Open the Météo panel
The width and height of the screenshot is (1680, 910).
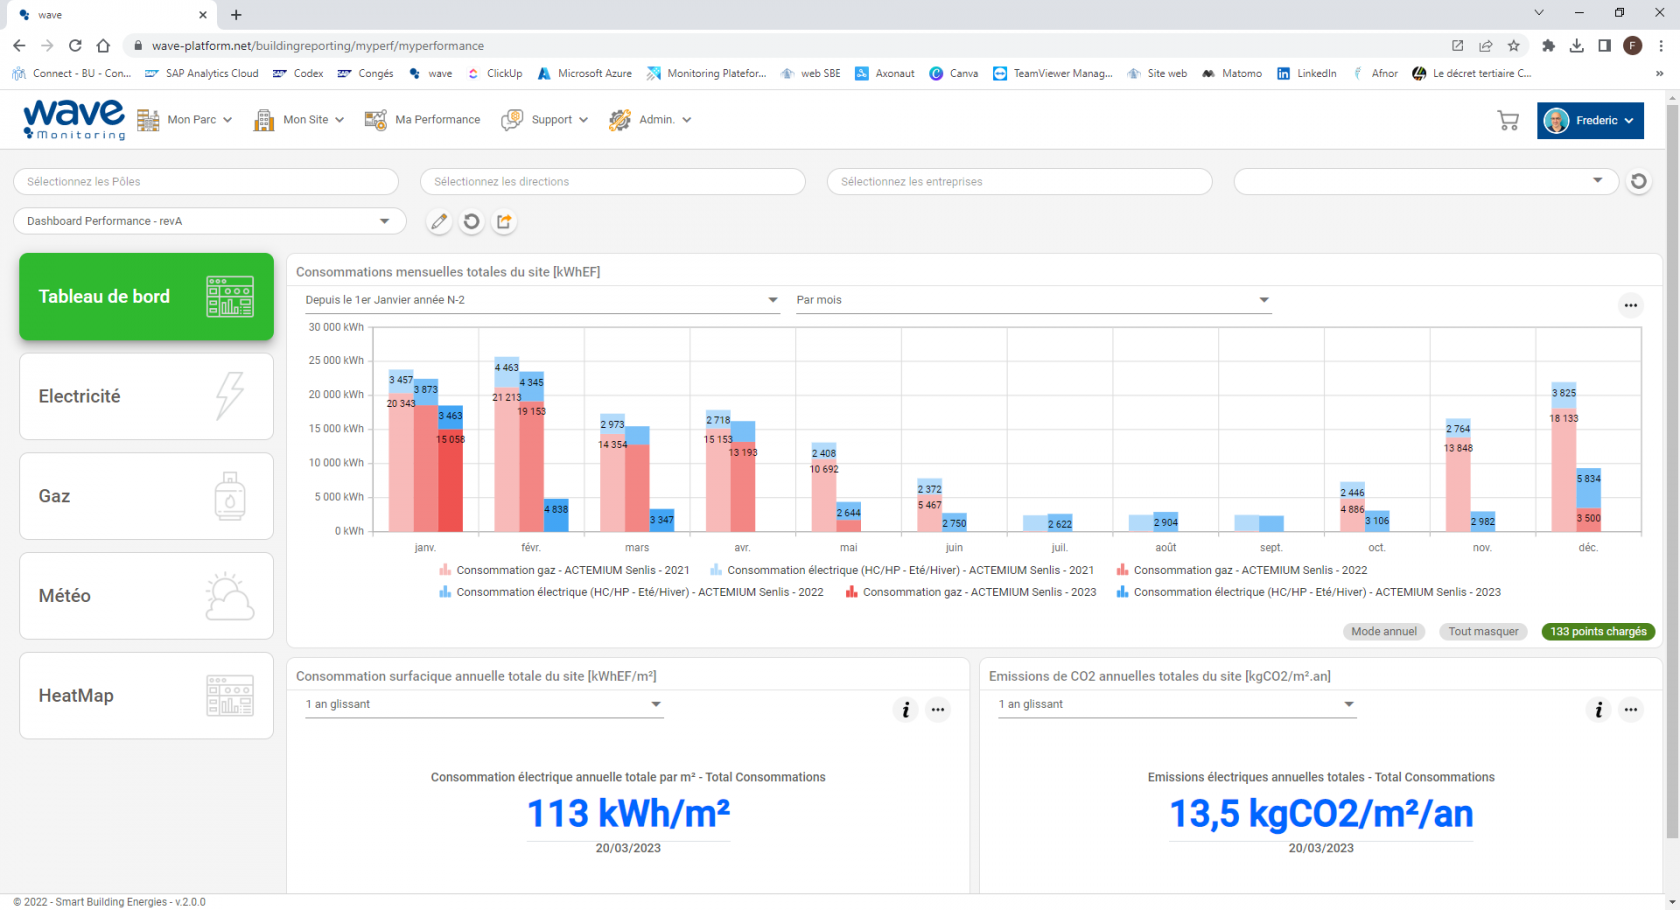[146, 596]
